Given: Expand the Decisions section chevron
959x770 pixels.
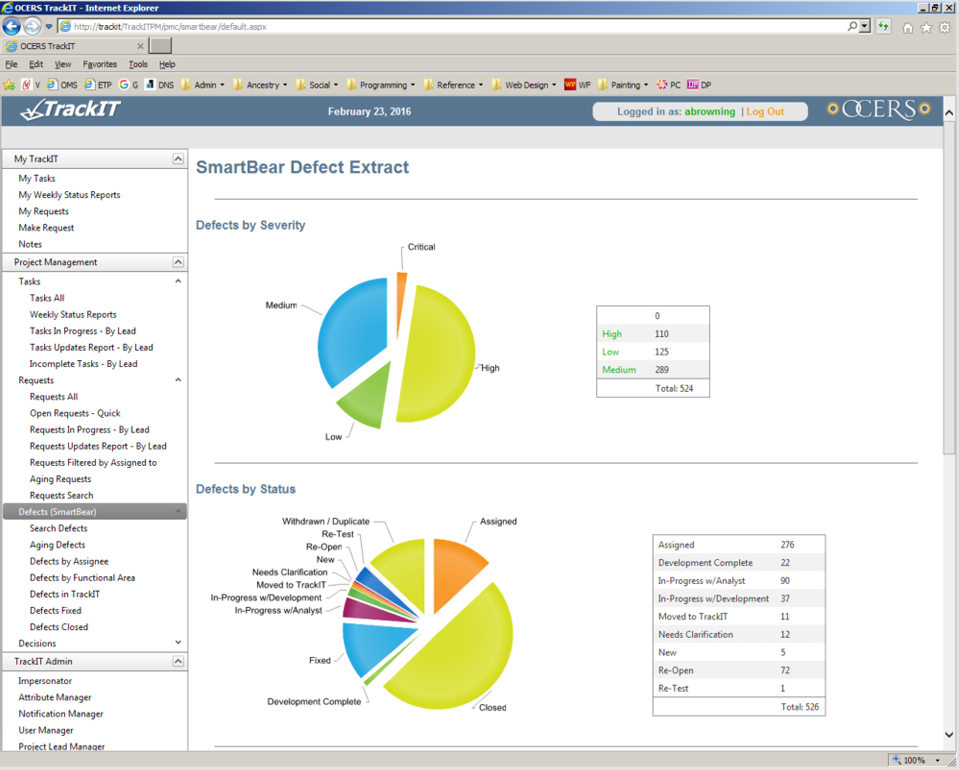Looking at the screenshot, I should click(178, 643).
